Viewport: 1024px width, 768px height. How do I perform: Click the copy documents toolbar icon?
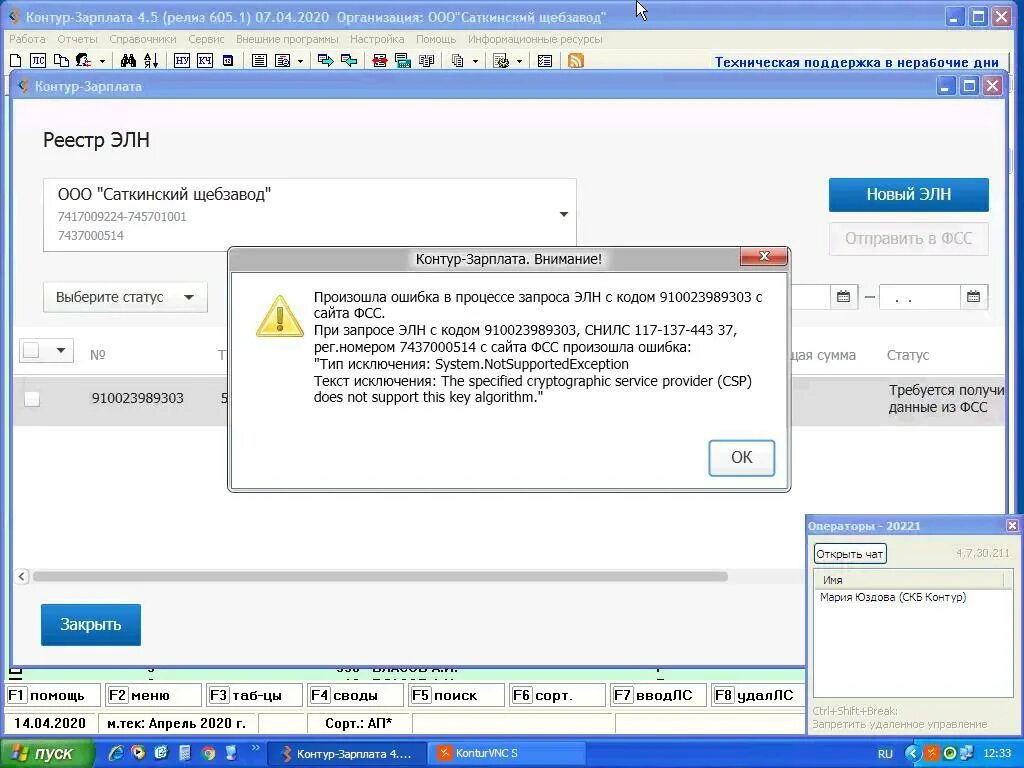pos(61,61)
